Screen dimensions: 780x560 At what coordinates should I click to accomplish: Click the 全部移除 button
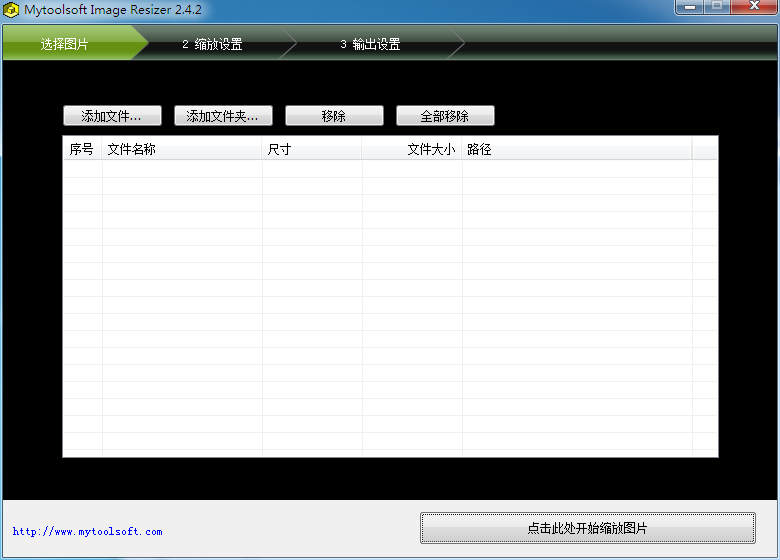[x=445, y=116]
